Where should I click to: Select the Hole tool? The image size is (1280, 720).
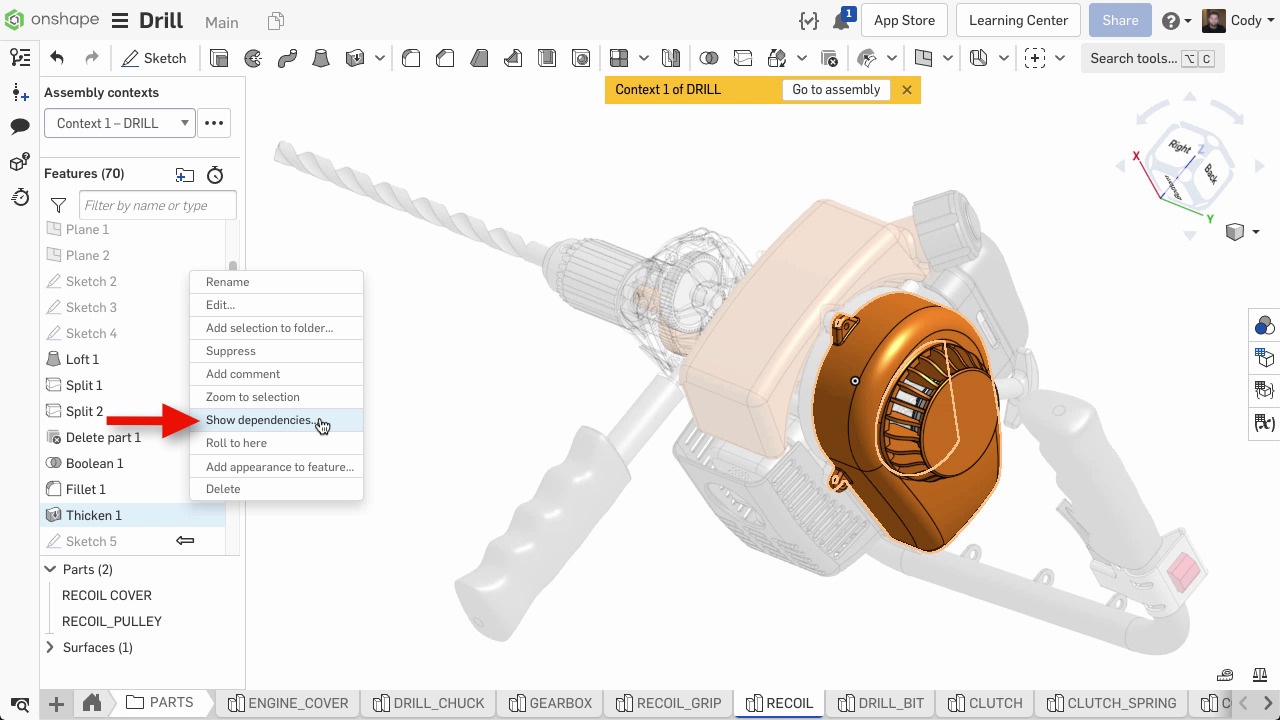[x=581, y=58]
